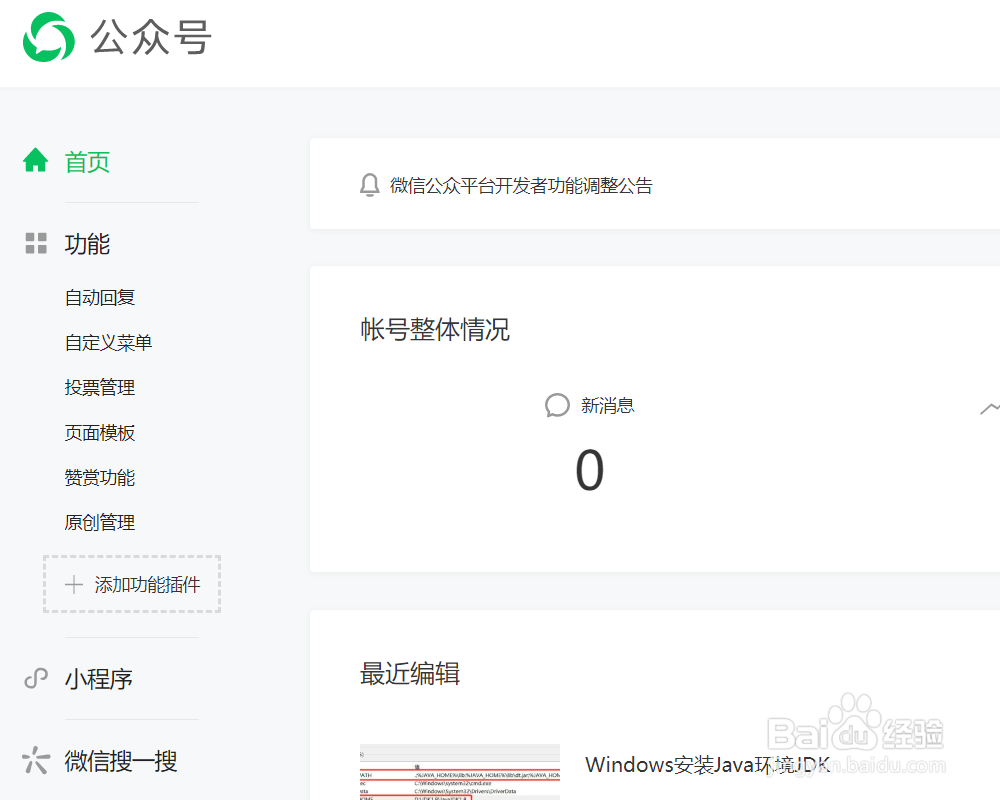Collapse the 帐号整体情况 panel chevron

click(x=989, y=408)
